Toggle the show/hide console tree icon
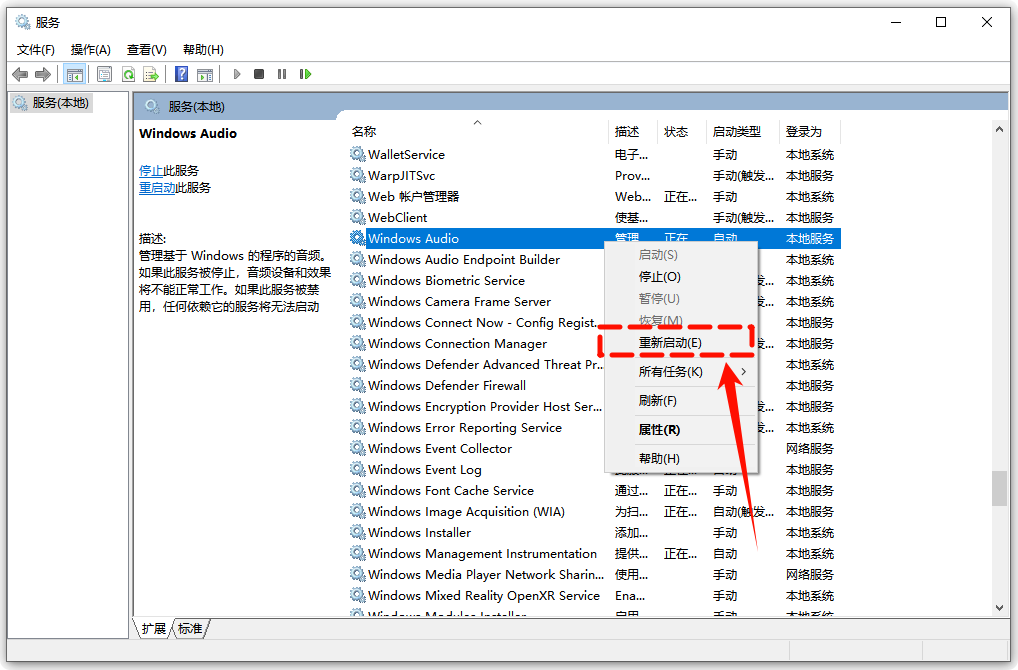Viewport: 1018px width, 670px height. [75, 75]
